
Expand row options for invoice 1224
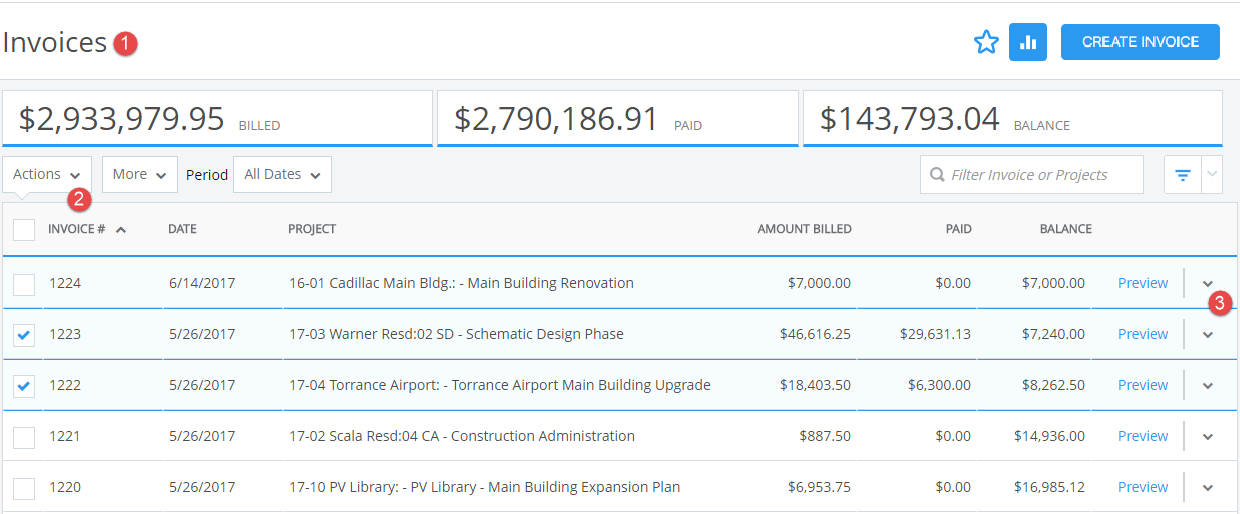(x=1208, y=284)
